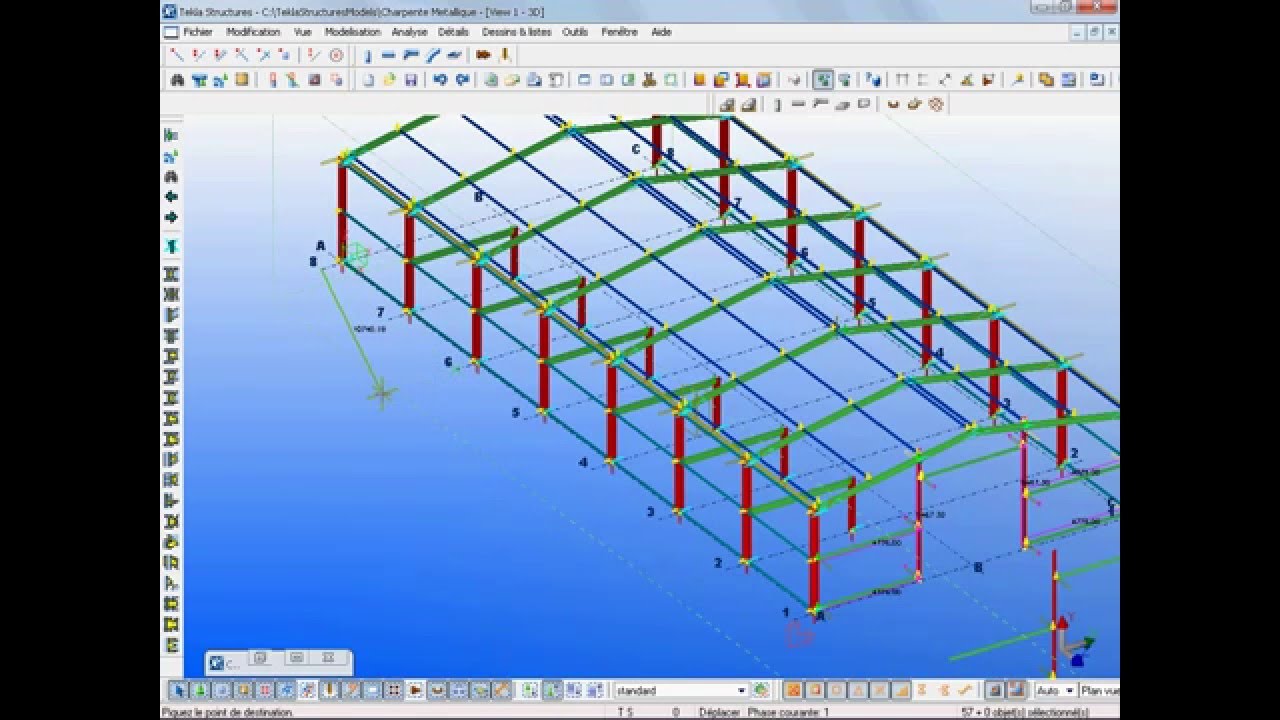
Task: Create concrete column tool
Action: pos(778,104)
